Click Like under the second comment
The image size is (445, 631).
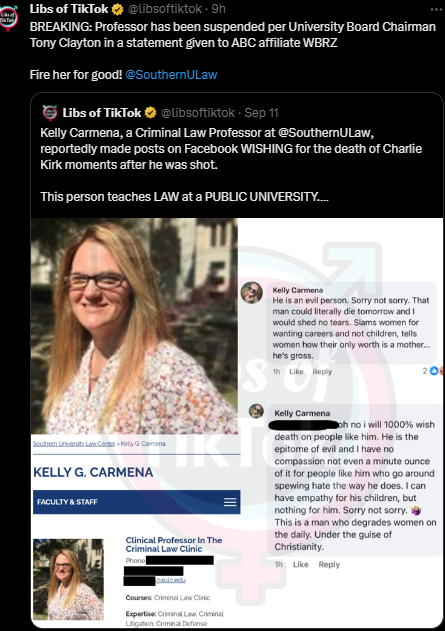301,565
